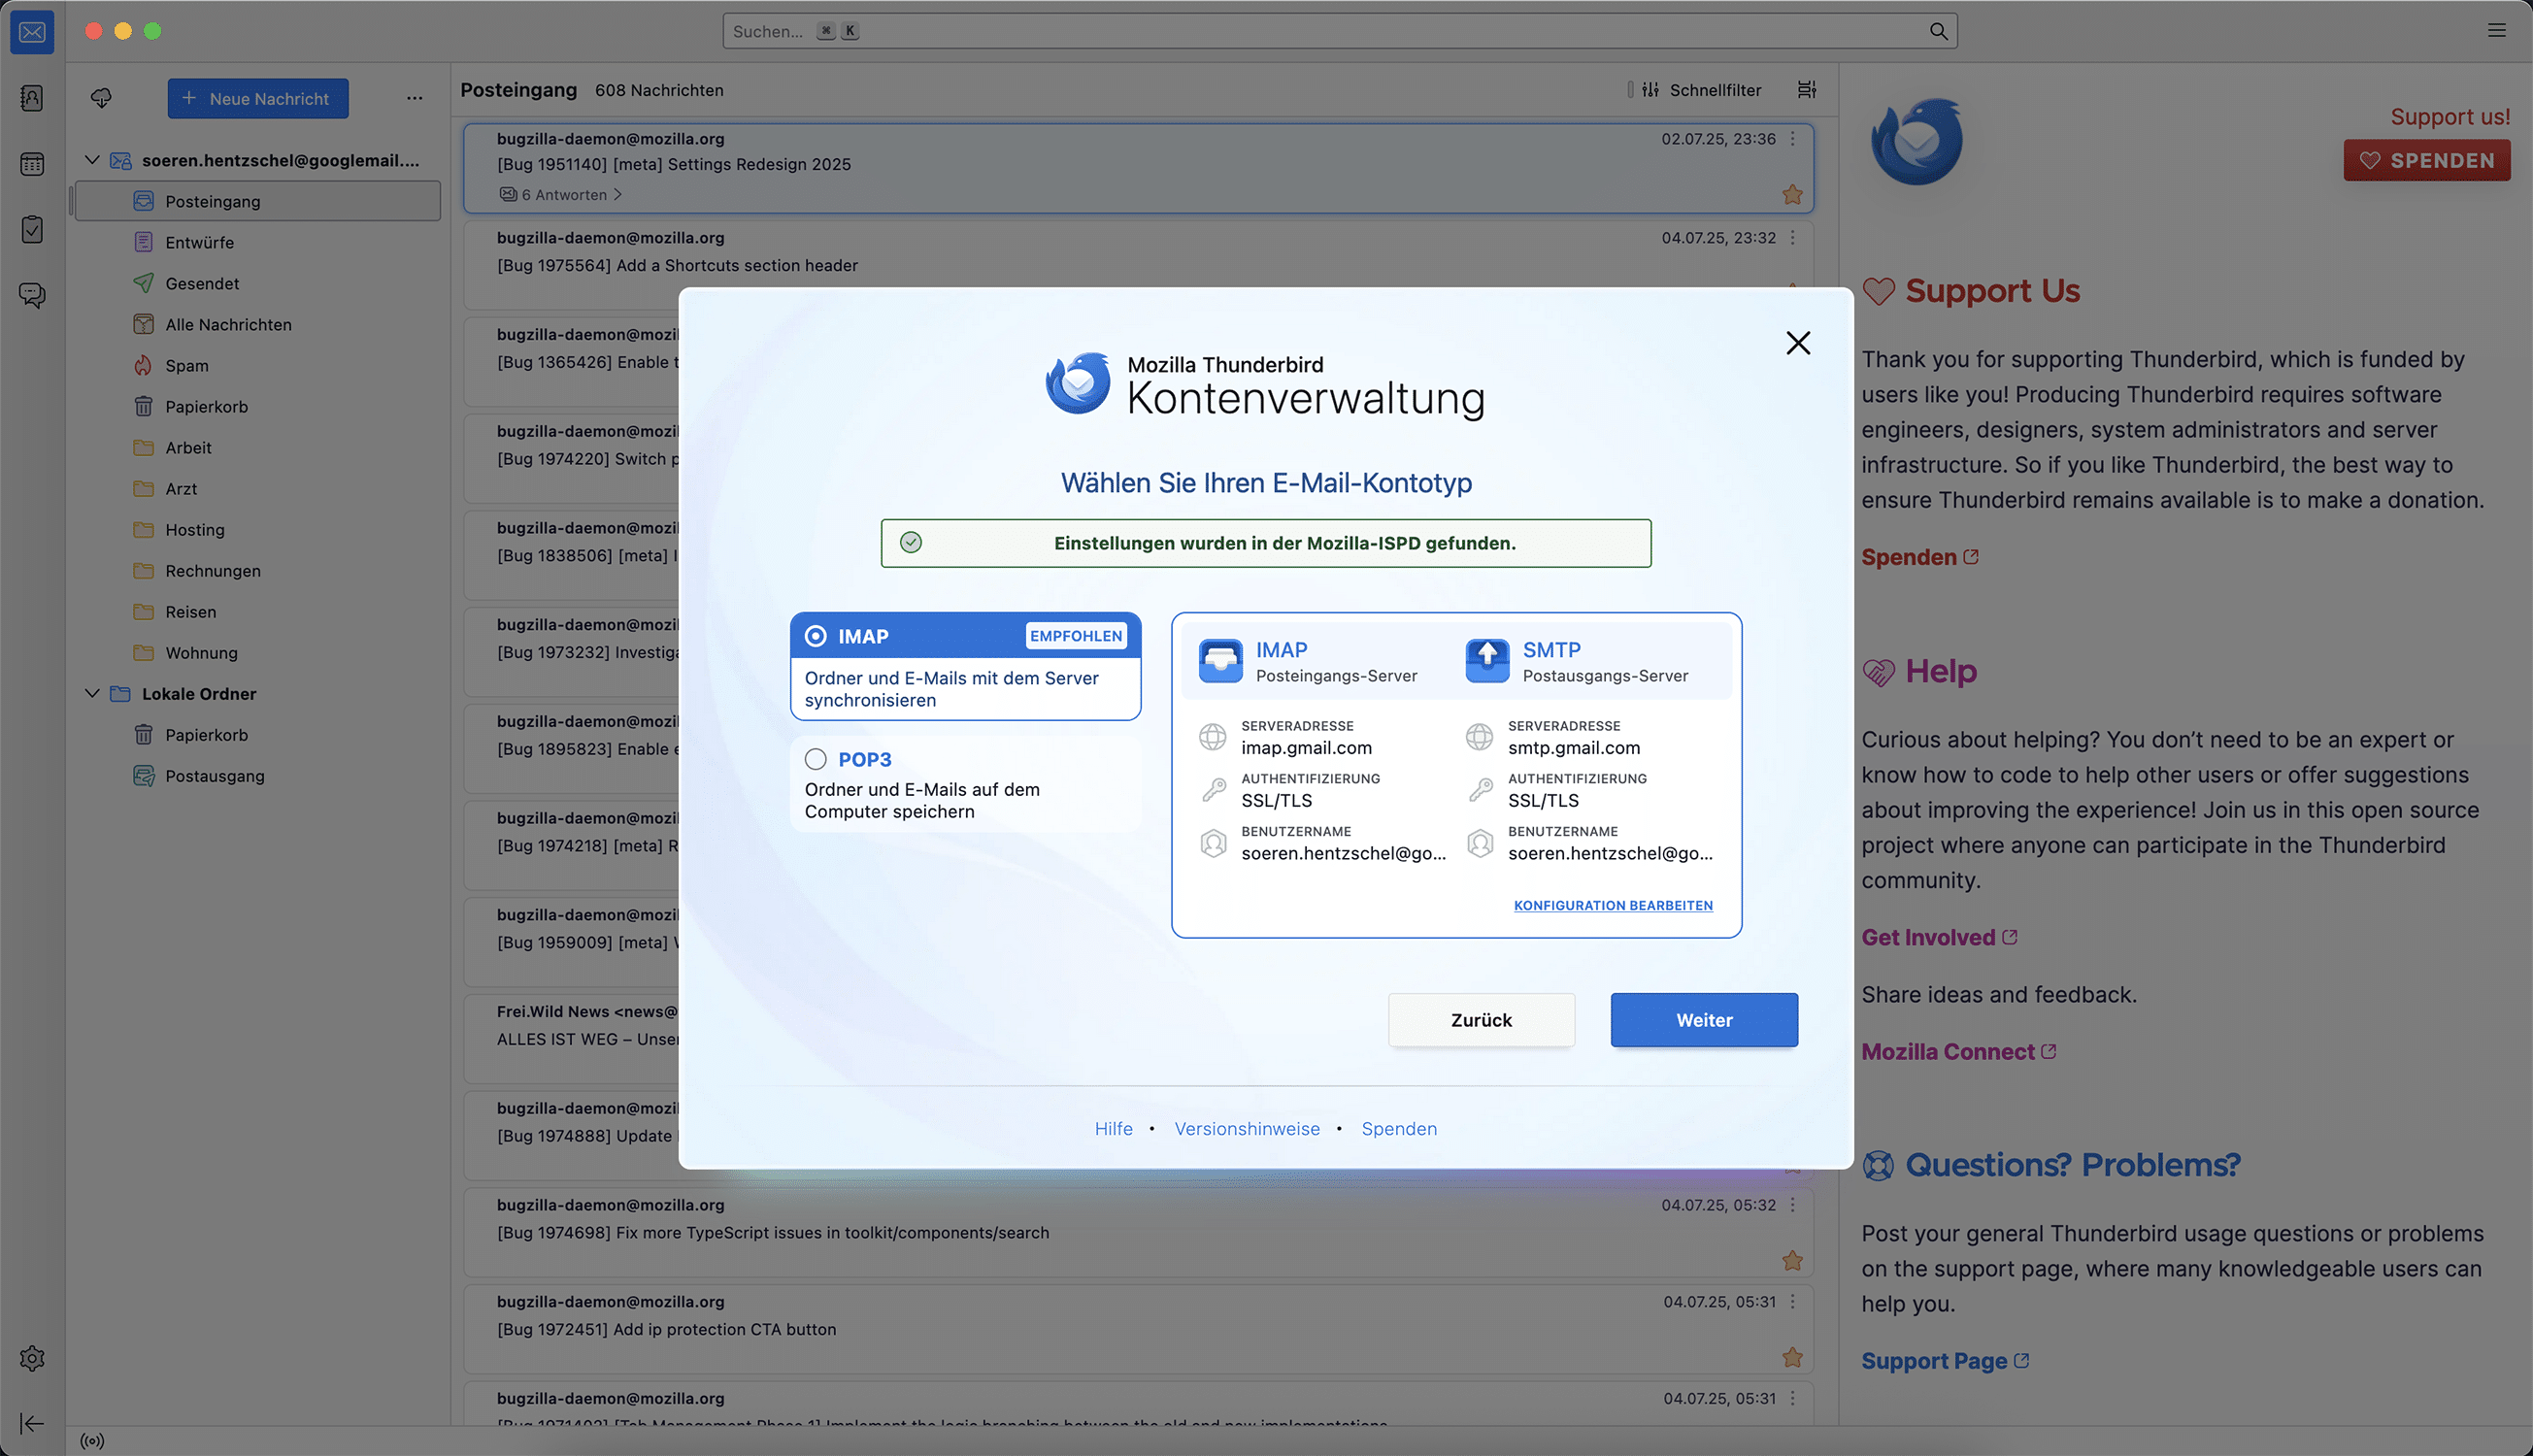2533x1456 pixels.
Task: Open the Mozilla Connect link
Action: pos(1958,1051)
